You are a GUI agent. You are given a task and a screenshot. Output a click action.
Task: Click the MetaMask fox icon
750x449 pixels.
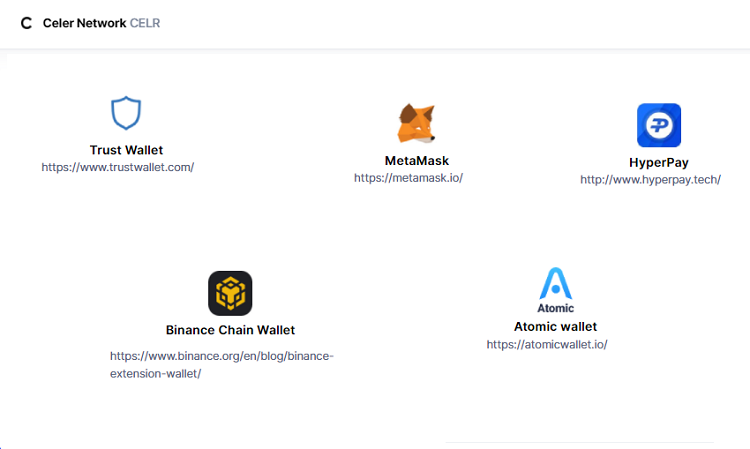pyautogui.click(x=416, y=124)
